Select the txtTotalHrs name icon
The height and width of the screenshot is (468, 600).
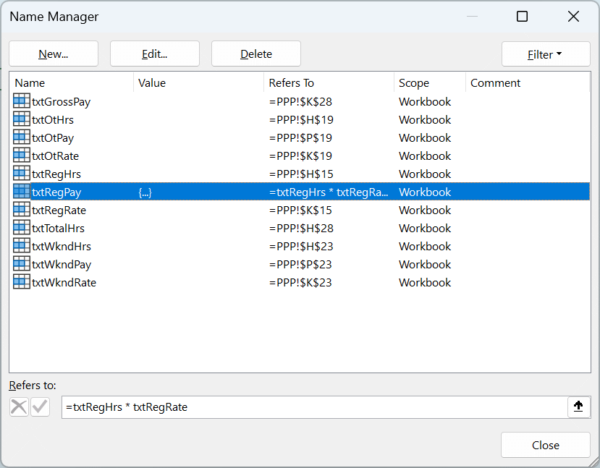pyautogui.click(x=21, y=228)
